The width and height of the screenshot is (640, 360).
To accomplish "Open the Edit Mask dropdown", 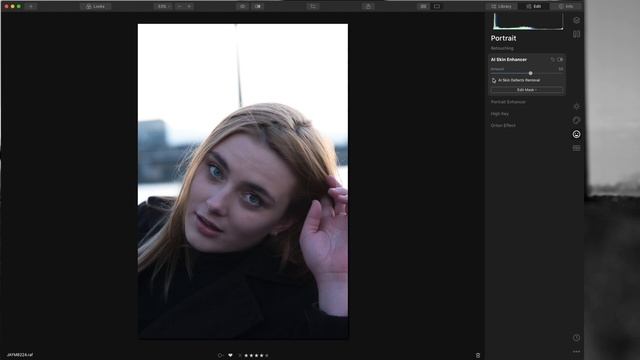I will (527, 90).
